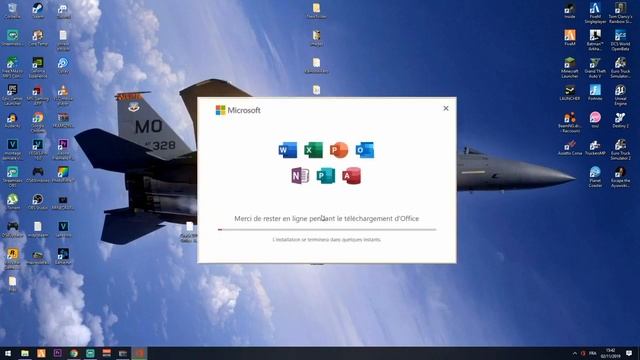Open the Windows notification center

point(629,353)
